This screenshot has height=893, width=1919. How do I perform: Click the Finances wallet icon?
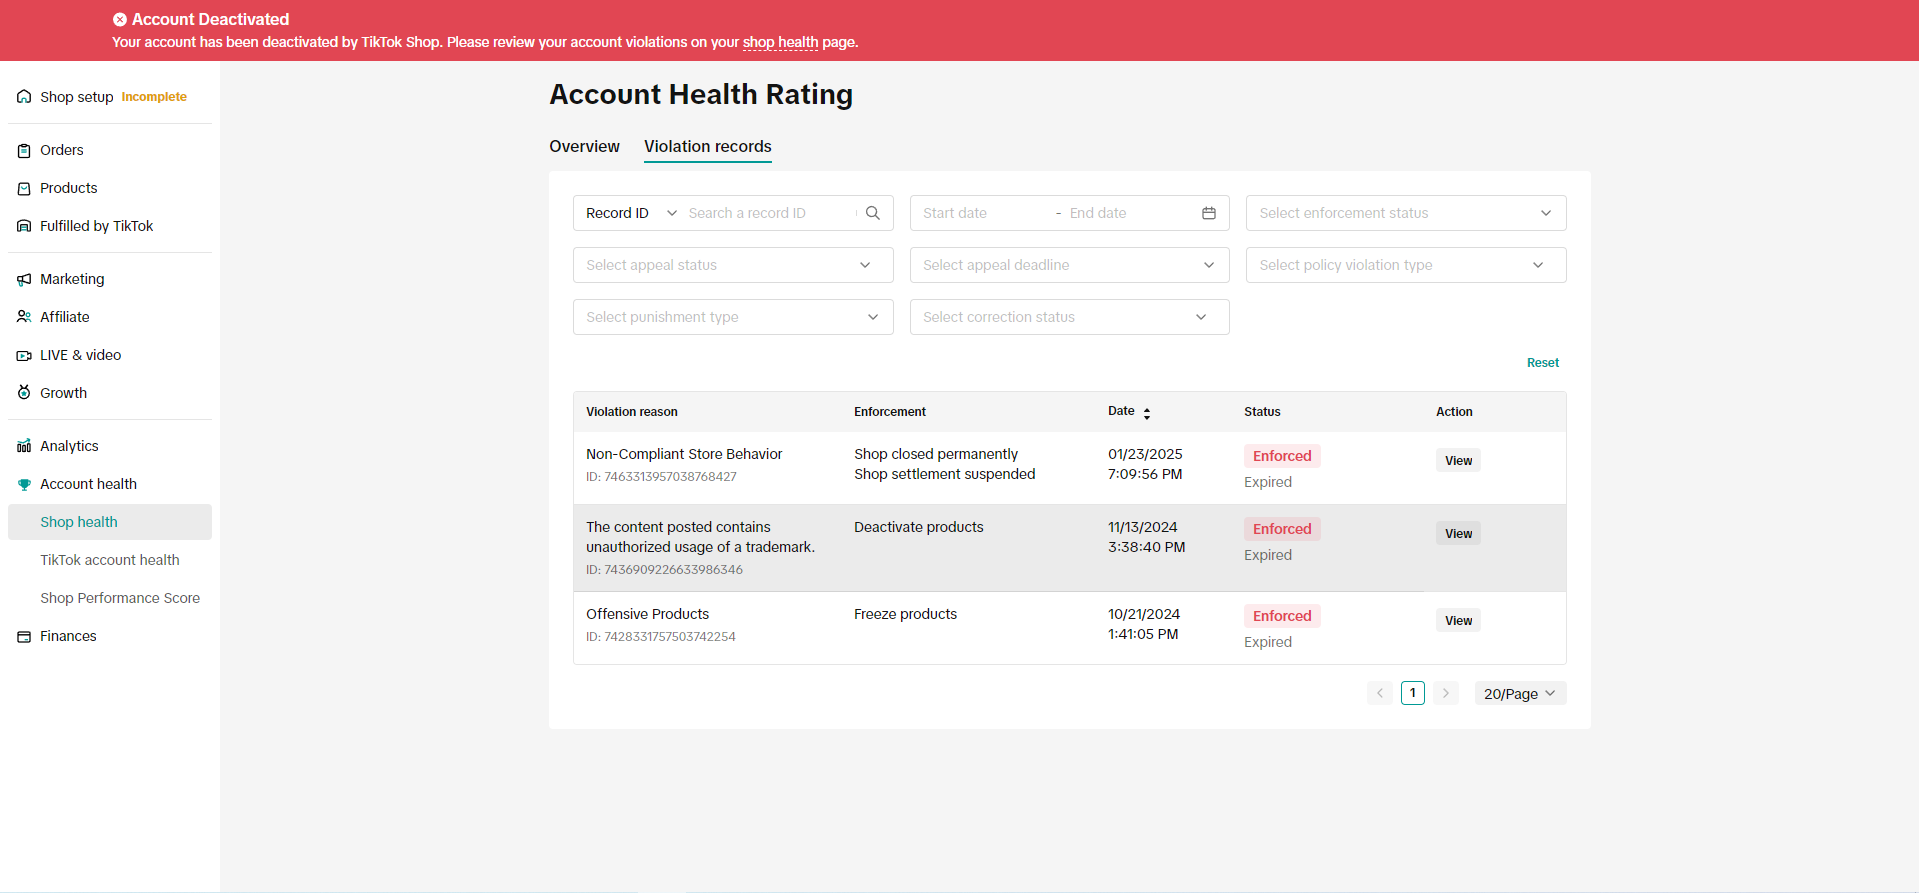24,637
